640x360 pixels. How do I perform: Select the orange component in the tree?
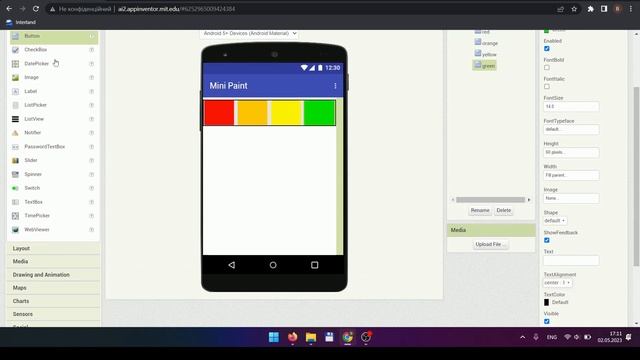point(486,43)
